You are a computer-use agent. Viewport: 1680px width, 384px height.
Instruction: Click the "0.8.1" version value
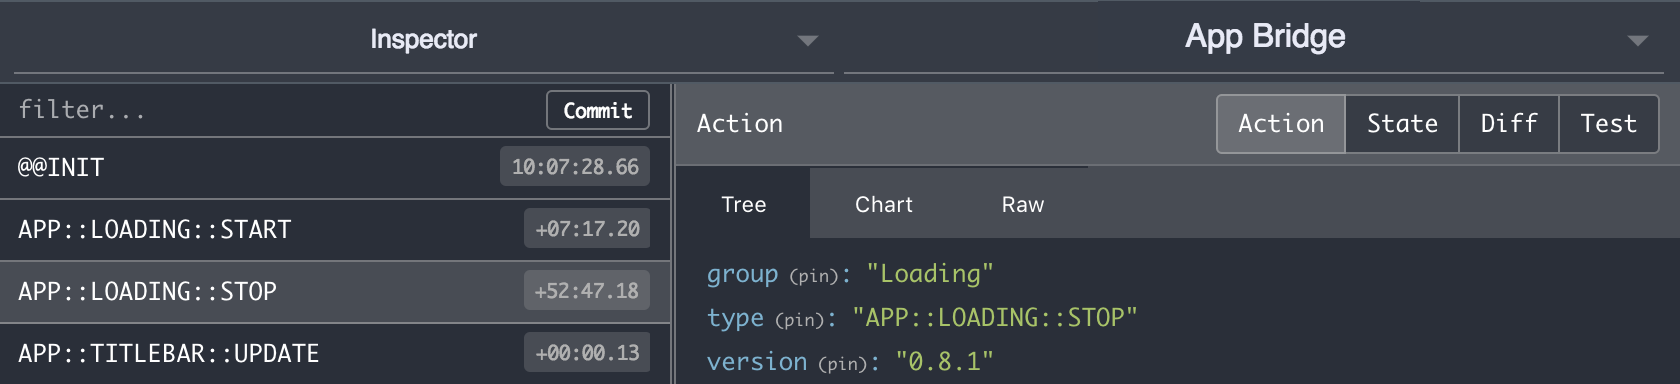pos(945,362)
